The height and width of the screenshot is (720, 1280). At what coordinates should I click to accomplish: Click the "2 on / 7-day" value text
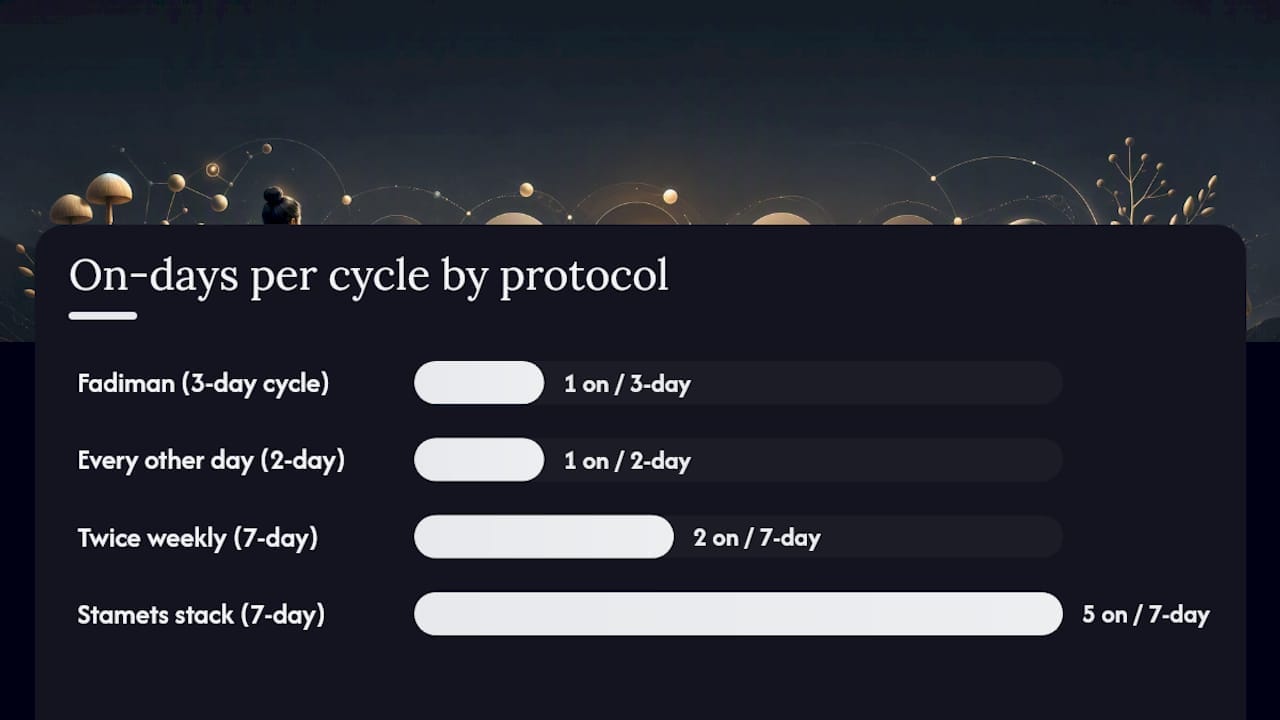point(757,538)
